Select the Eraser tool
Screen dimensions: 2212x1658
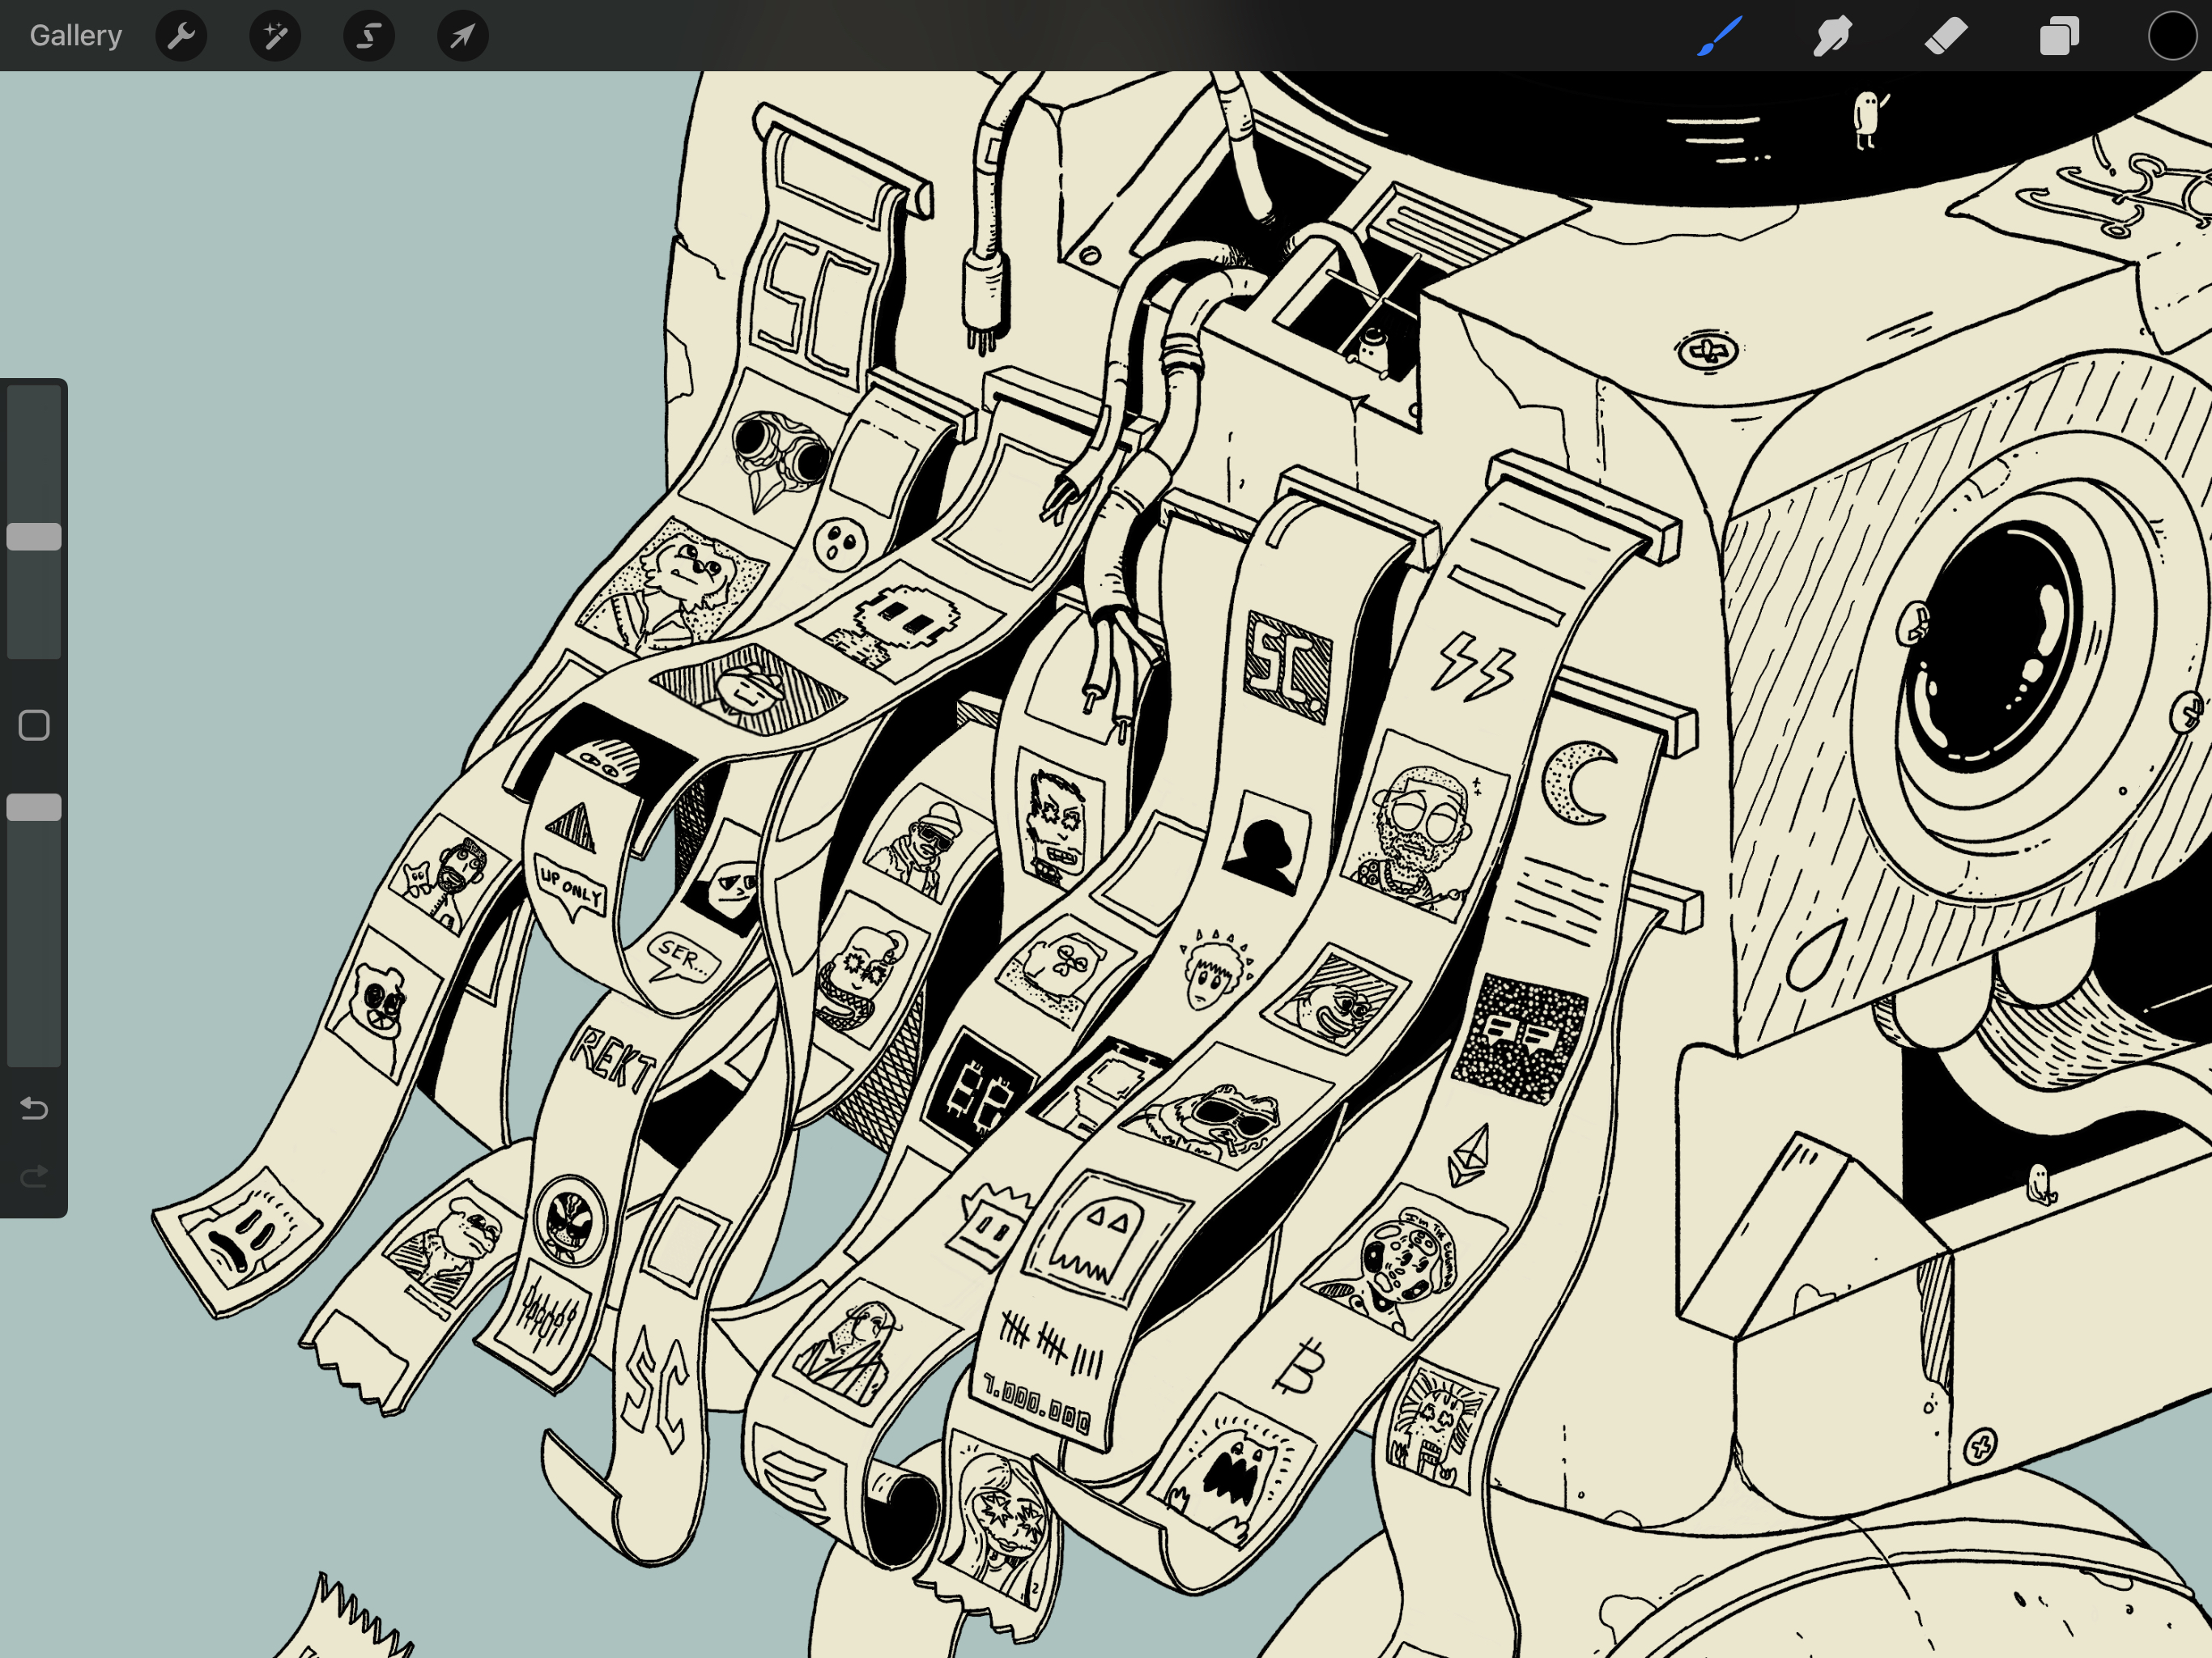click(x=1946, y=36)
